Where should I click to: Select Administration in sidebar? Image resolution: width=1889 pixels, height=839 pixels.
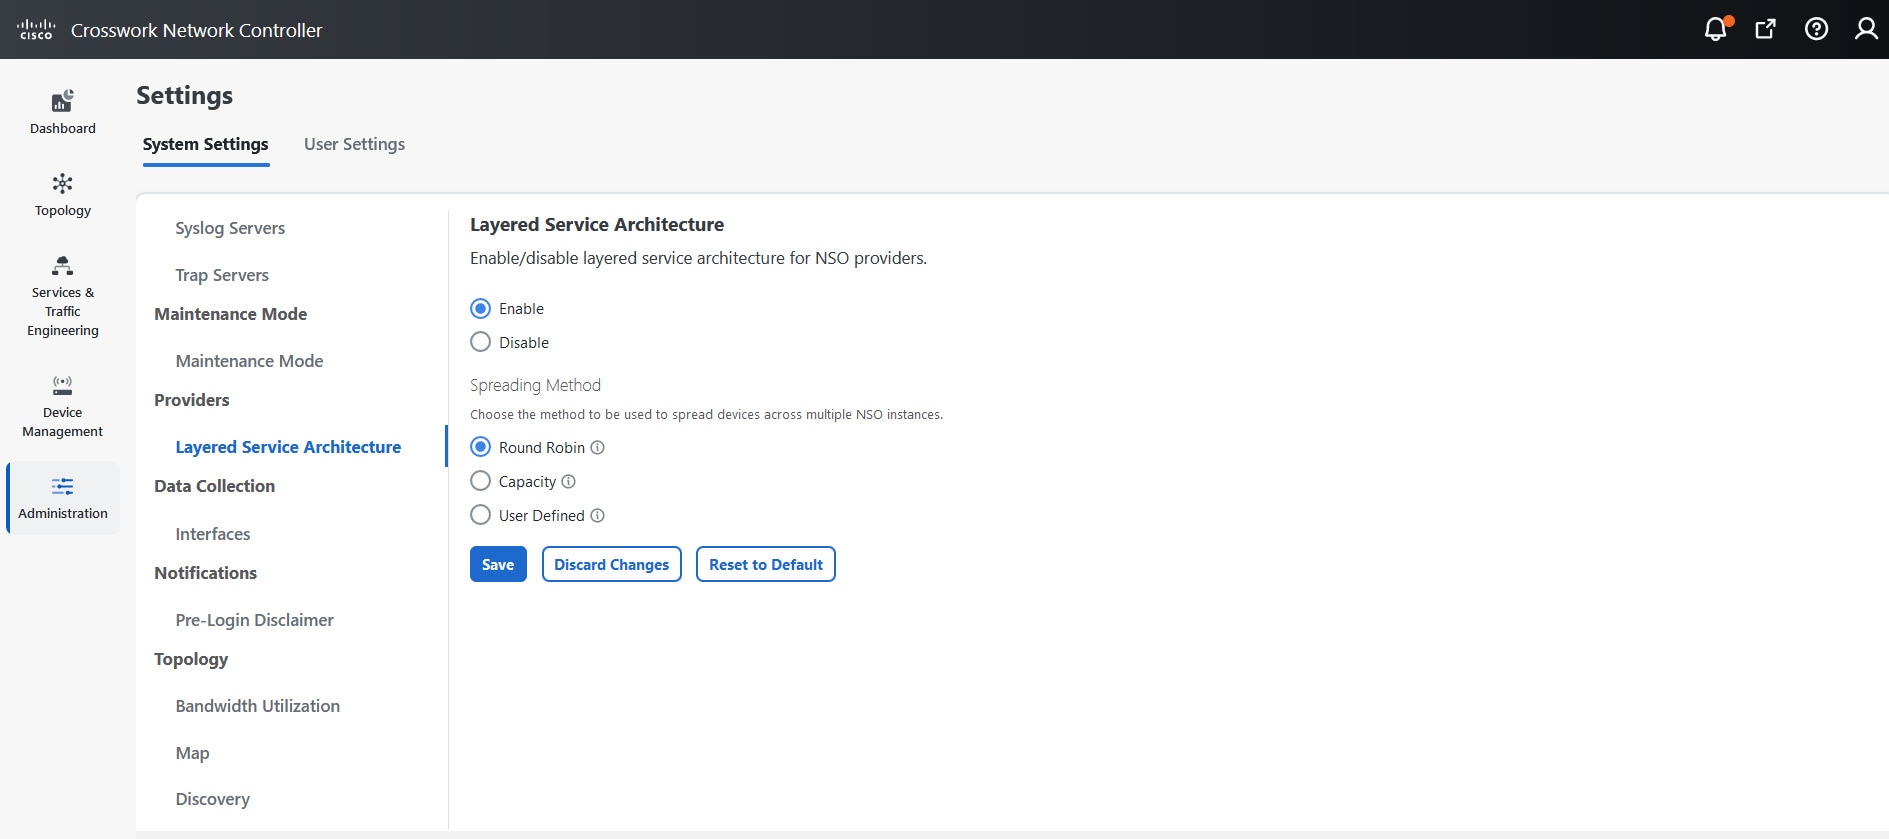coord(63,497)
